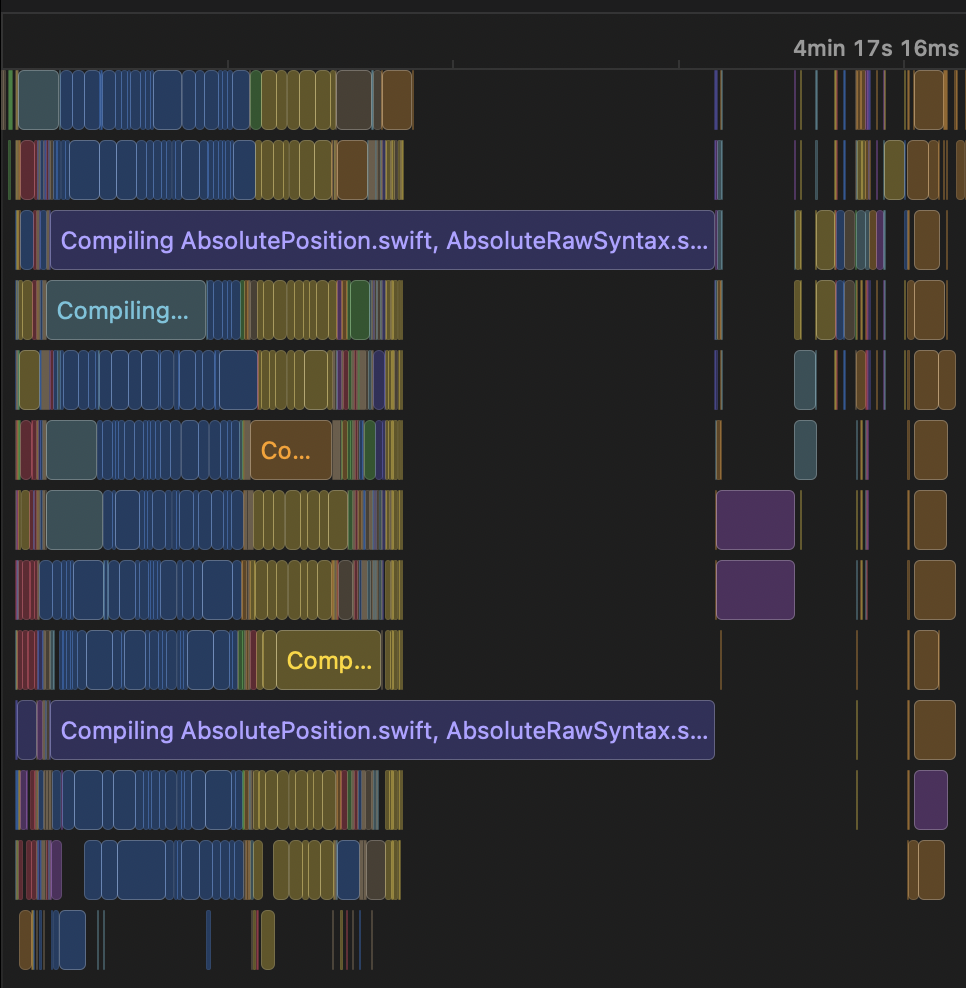This screenshot has height=988, width=966.
Task: Select the lower Compiling AbsolutePosition.swift task bar
Action: [382, 730]
